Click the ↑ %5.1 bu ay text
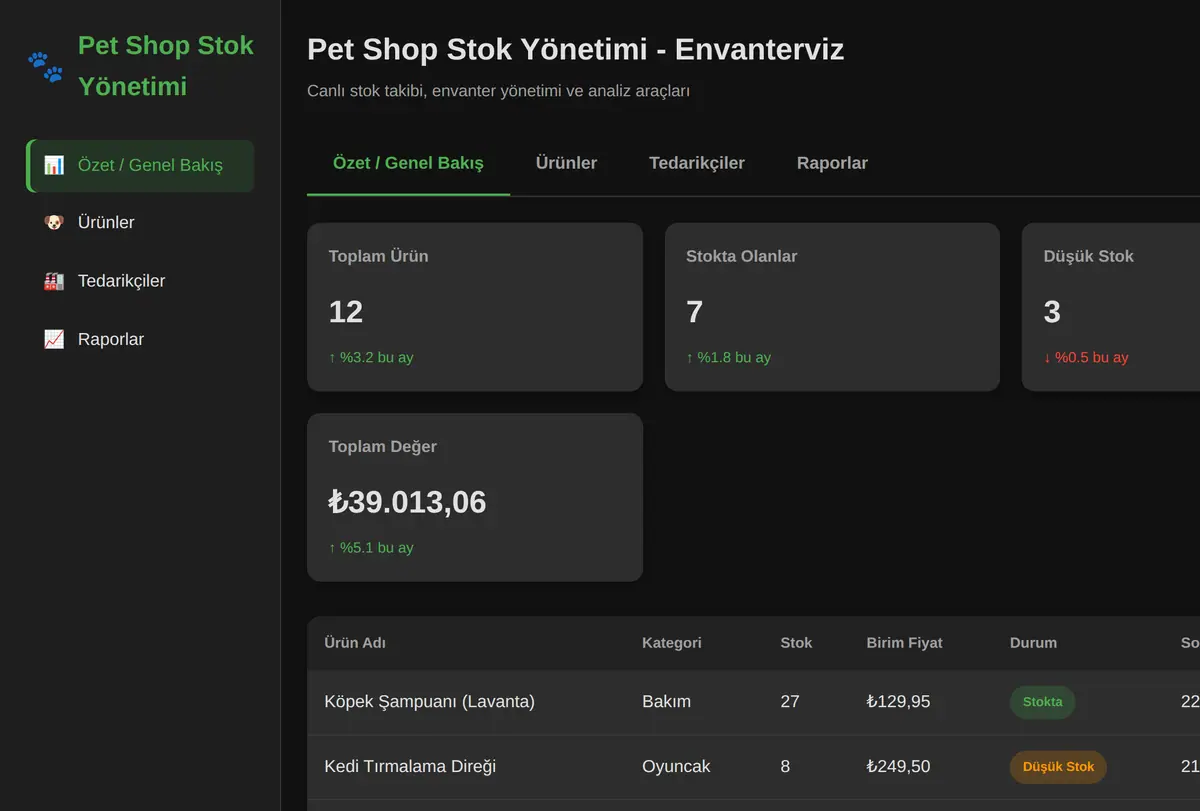This screenshot has width=1200, height=811. 371,547
